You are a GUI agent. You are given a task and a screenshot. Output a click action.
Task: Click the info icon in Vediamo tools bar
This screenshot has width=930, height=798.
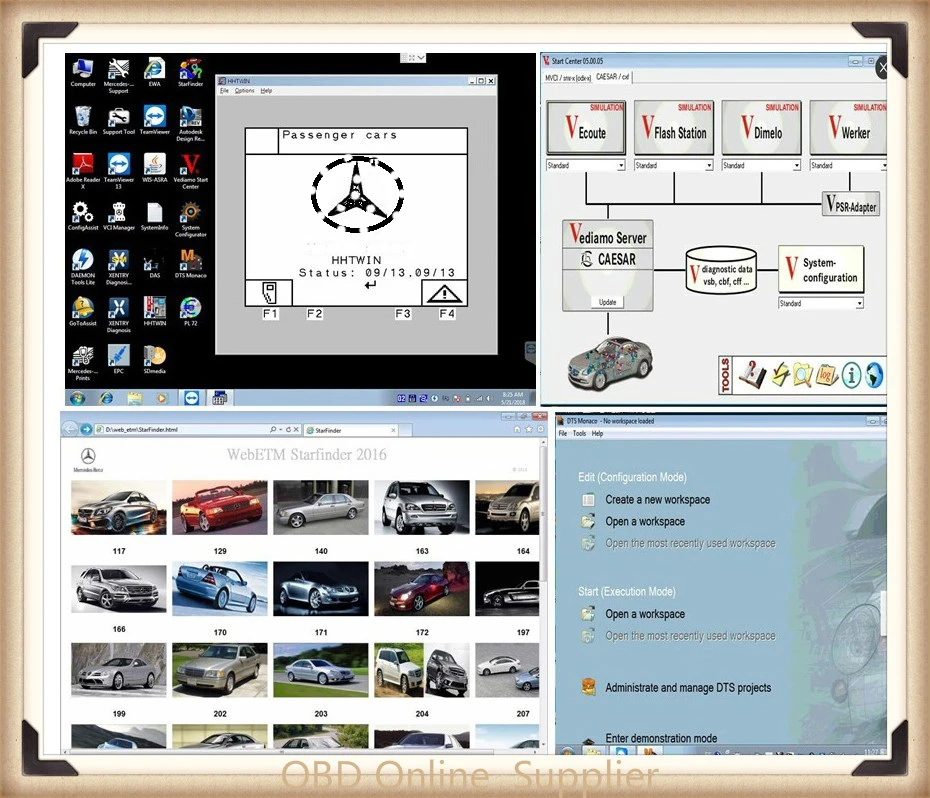coord(851,376)
